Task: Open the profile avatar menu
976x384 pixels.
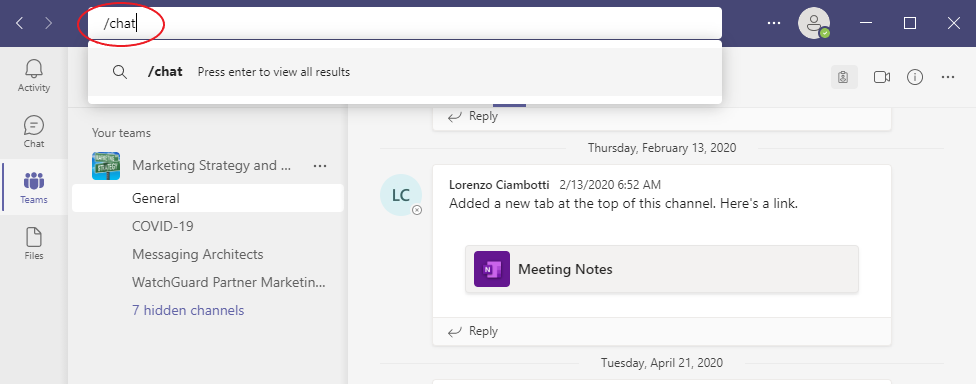Action: coord(814,24)
